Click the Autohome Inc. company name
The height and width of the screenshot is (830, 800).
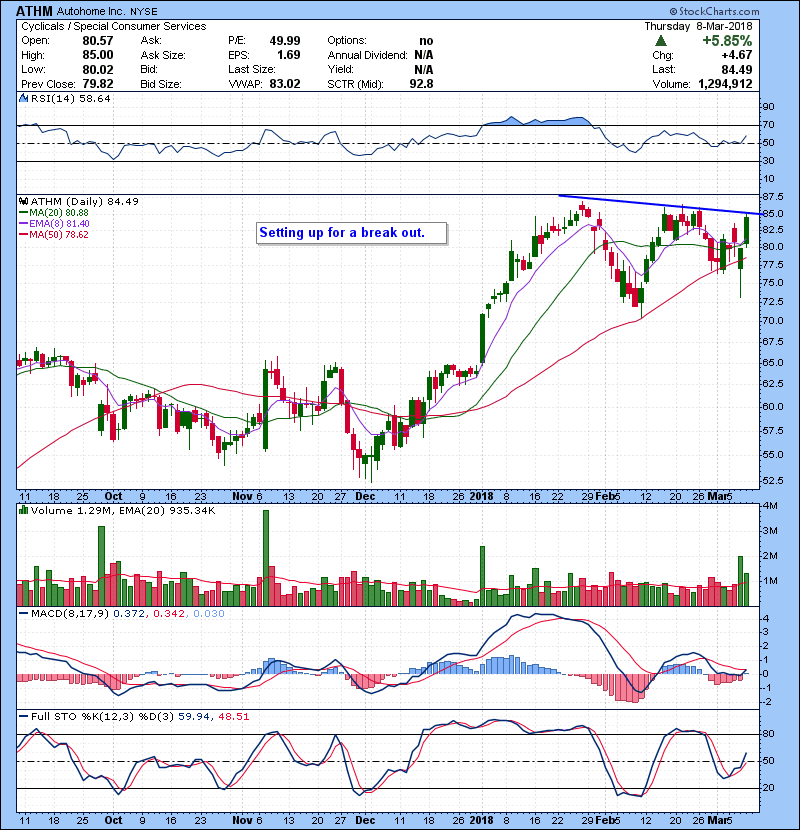pos(91,11)
